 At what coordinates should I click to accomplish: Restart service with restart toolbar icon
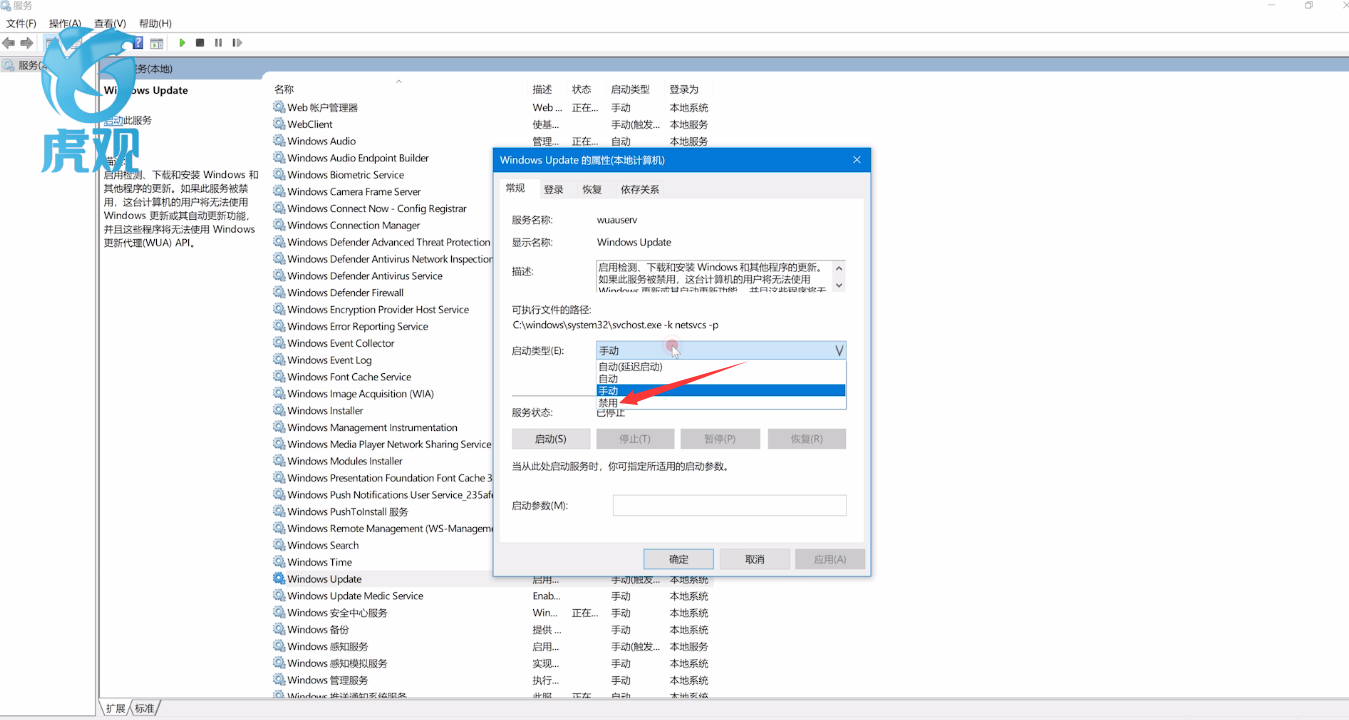click(x=237, y=43)
